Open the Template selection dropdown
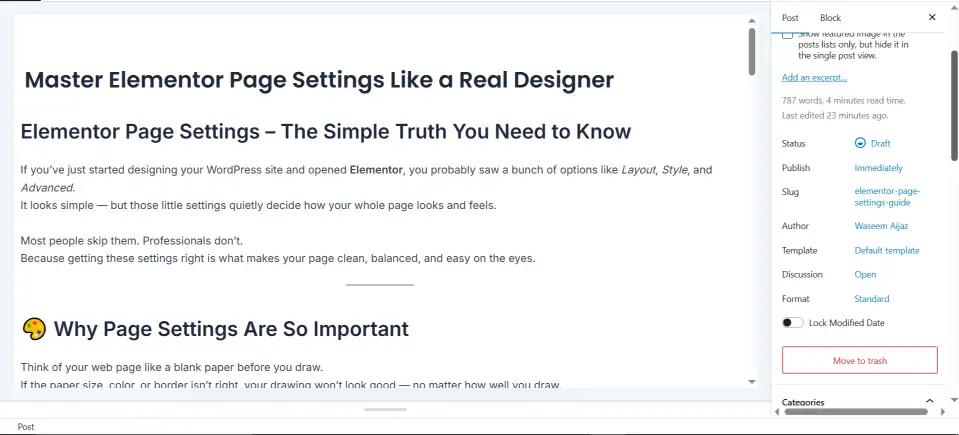Image resolution: width=959 pixels, height=435 pixels. click(x=886, y=251)
